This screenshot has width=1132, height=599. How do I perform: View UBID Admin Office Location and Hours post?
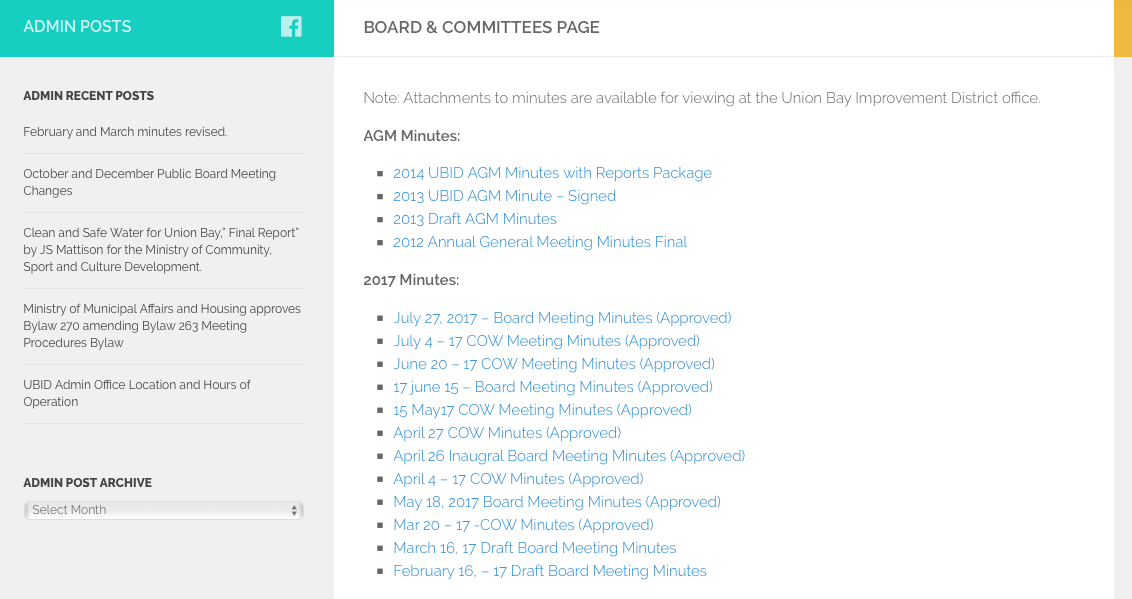click(137, 393)
